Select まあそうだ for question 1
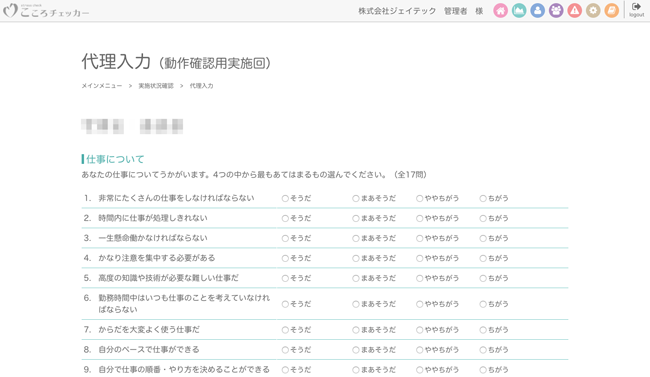The image size is (650, 377). [356, 199]
